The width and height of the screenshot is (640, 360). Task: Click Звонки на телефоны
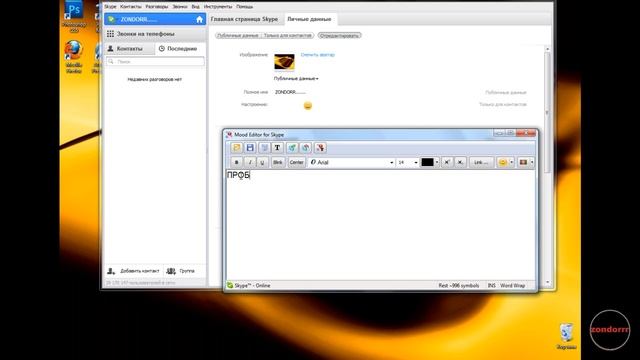click(x=145, y=34)
